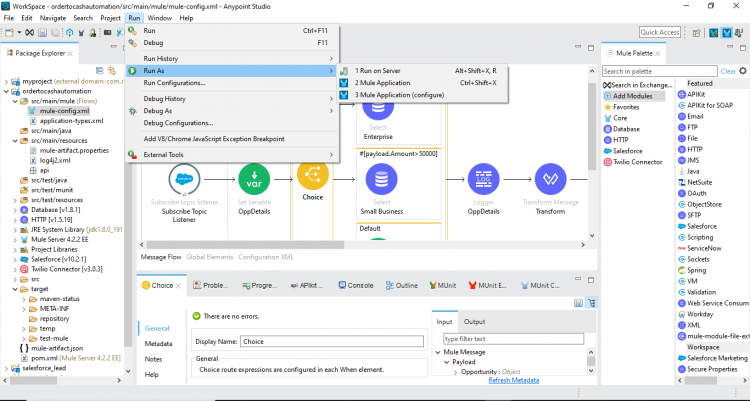This screenshot has height=401, width=750.
Task: Select pom.xml in Package Explorer
Action: 44,356
